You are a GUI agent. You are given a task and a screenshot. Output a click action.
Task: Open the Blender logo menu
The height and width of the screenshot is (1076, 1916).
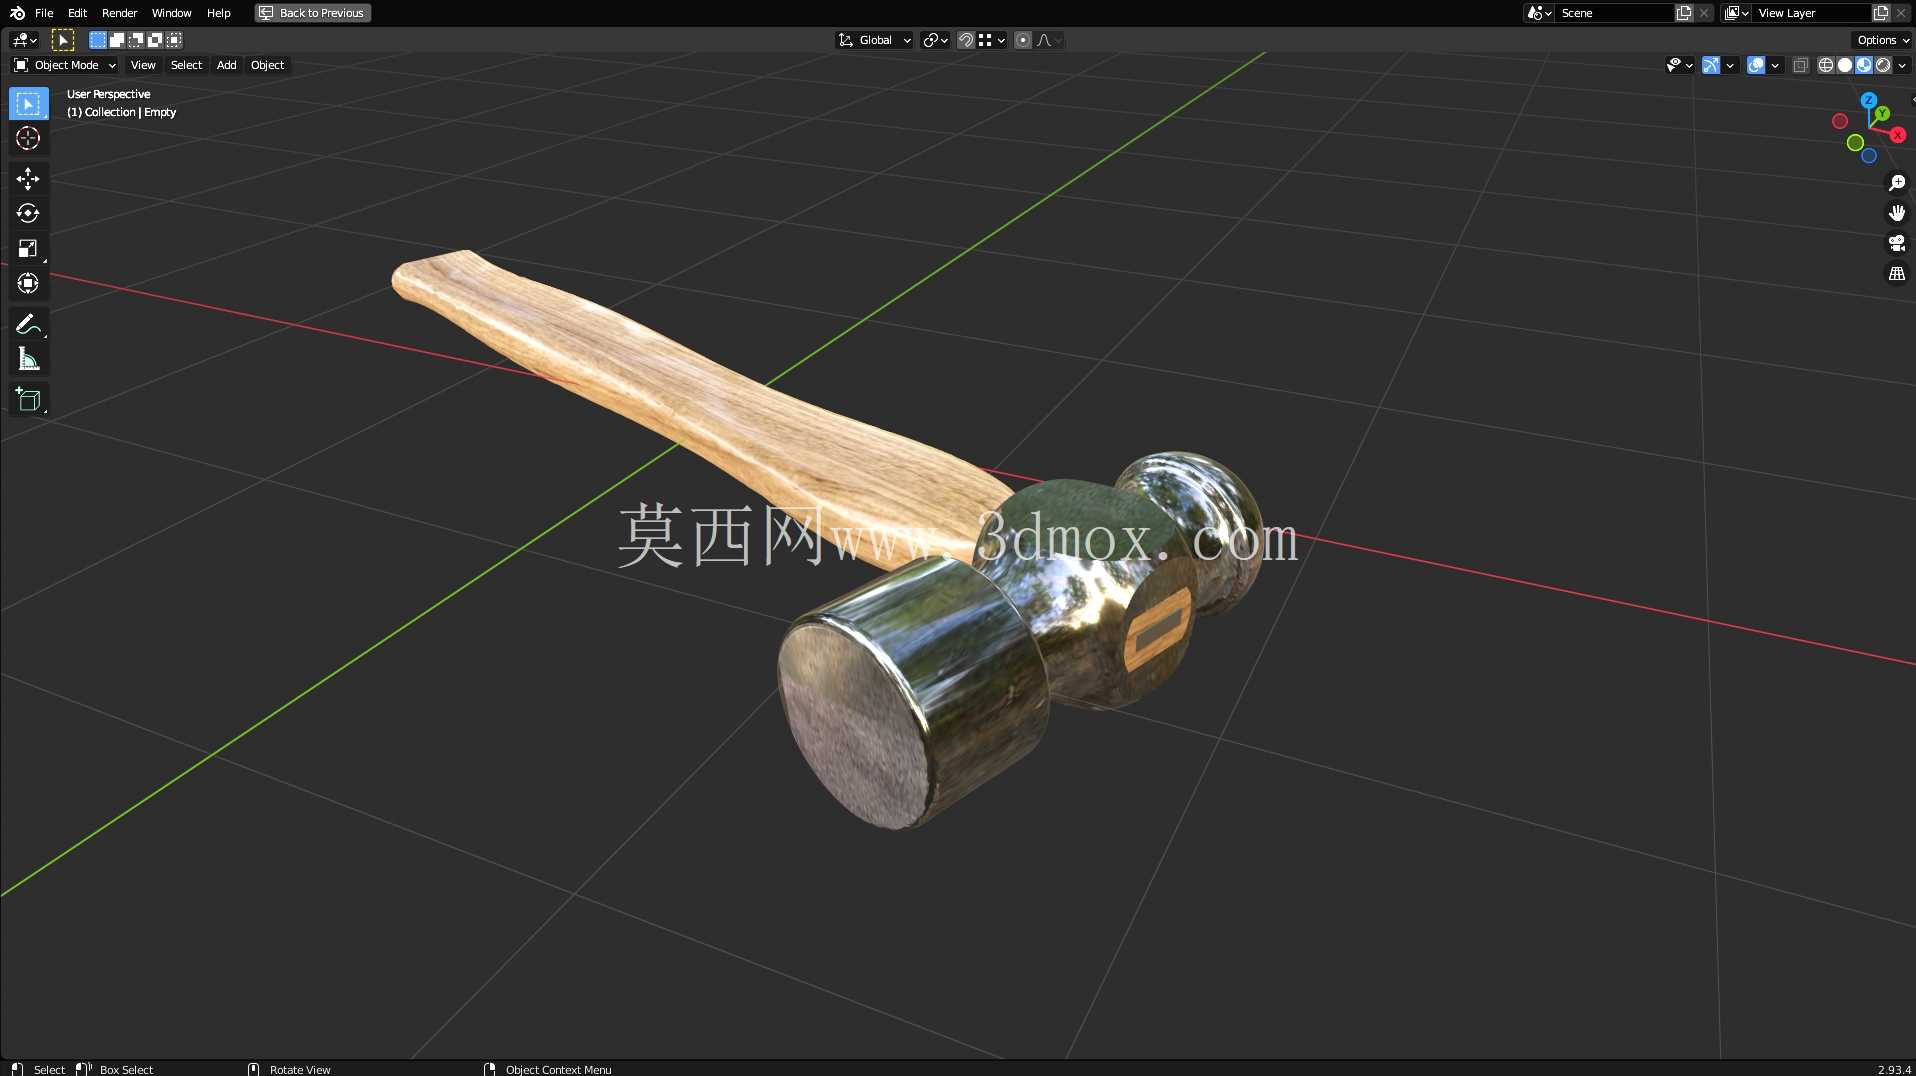point(17,13)
